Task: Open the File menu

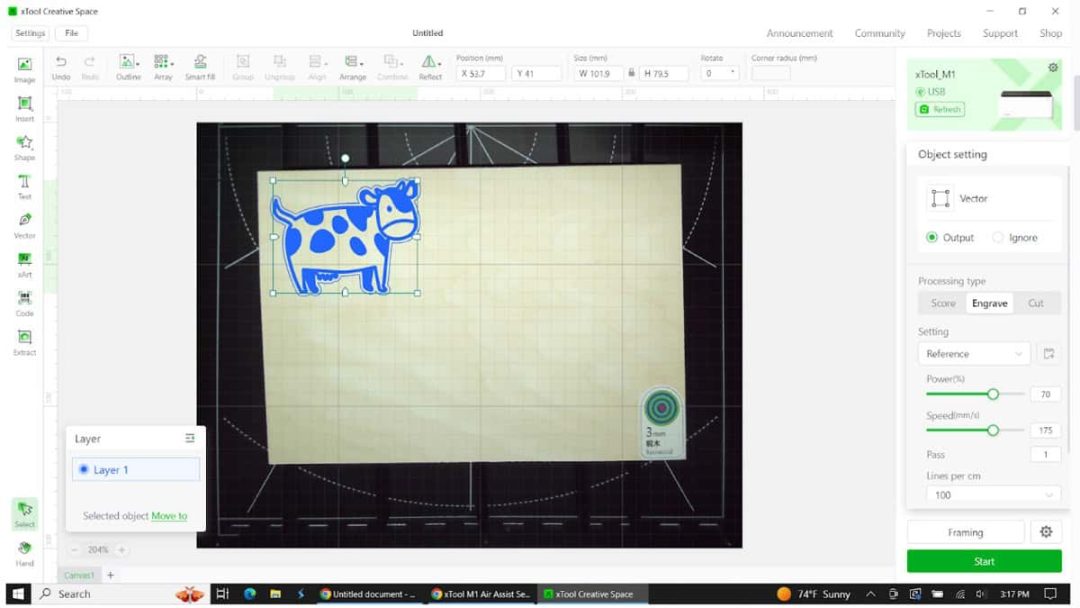Action: click(71, 33)
